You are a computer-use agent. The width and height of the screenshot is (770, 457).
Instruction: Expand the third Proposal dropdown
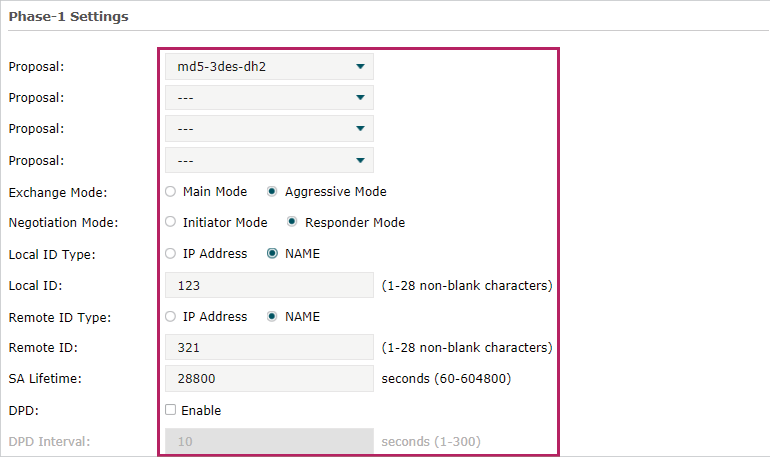(x=269, y=129)
